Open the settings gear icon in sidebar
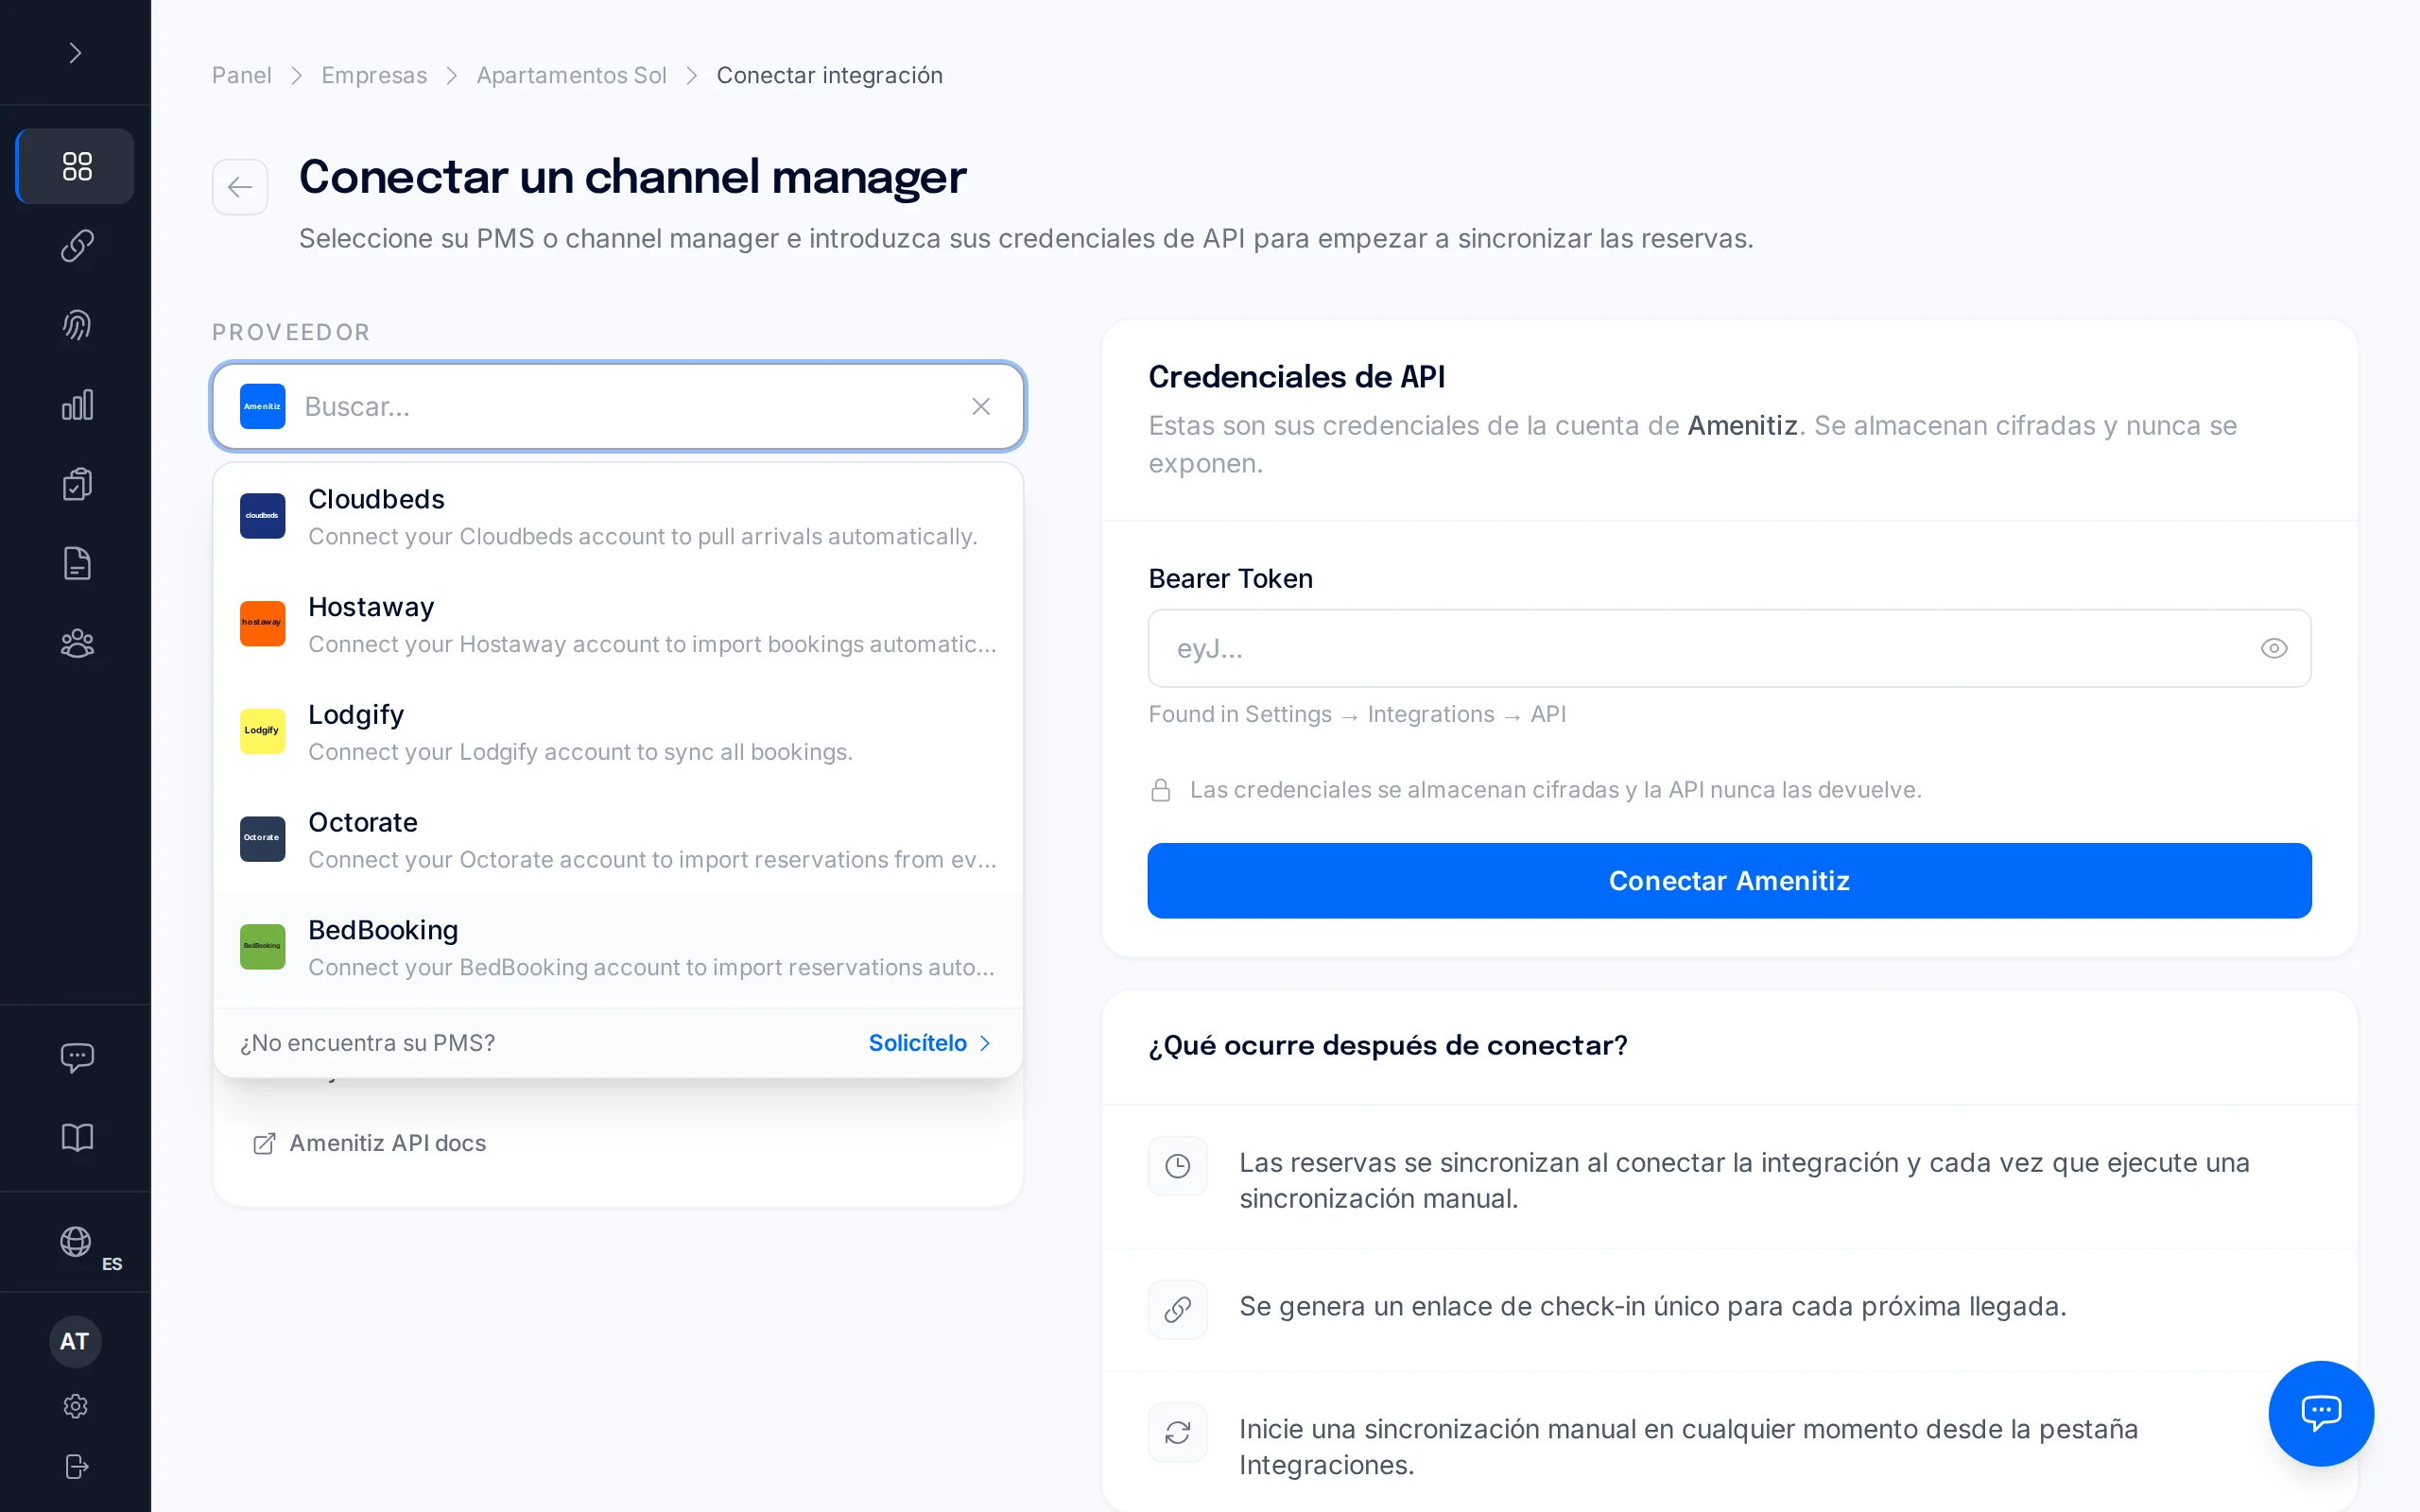The height and width of the screenshot is (1512, 2420). pyautogui.click(x=75, y=1406)
